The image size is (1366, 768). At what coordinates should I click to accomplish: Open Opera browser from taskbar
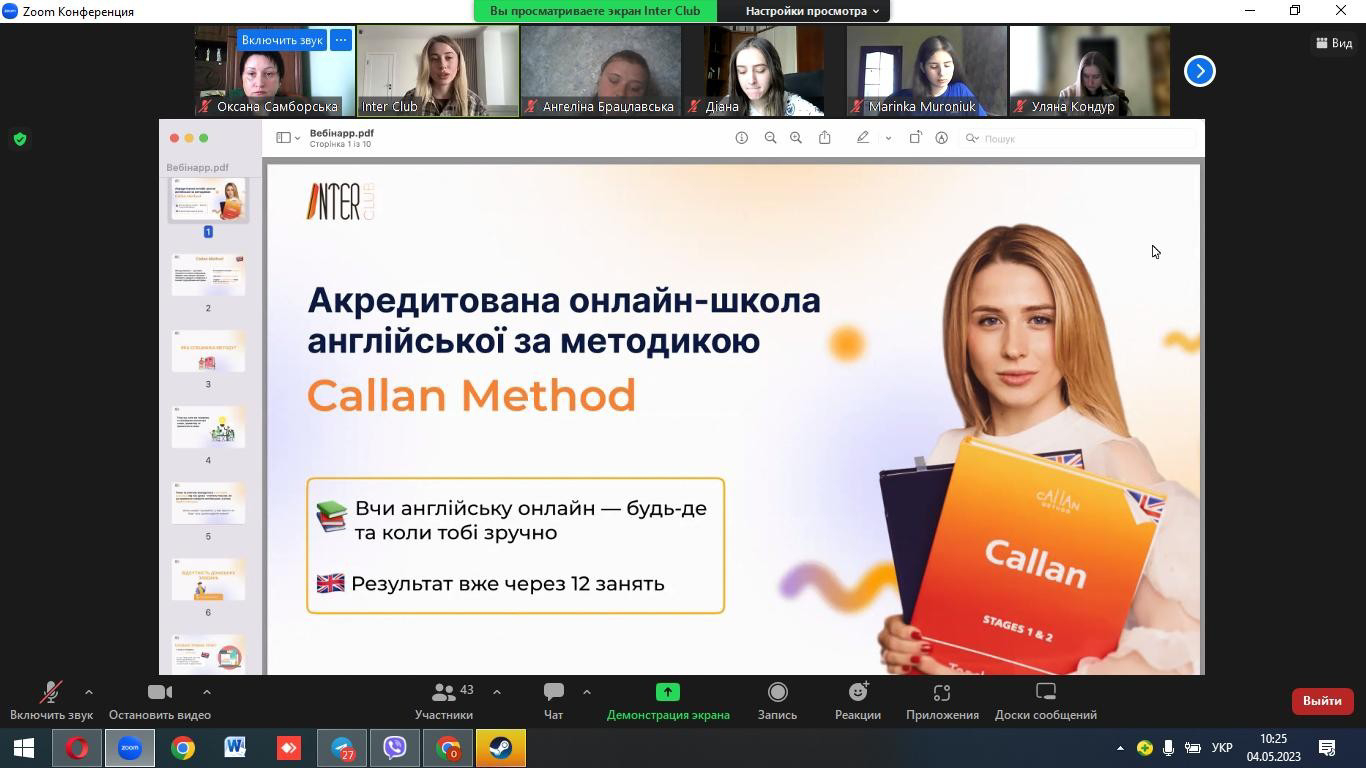tap(77, 748)
